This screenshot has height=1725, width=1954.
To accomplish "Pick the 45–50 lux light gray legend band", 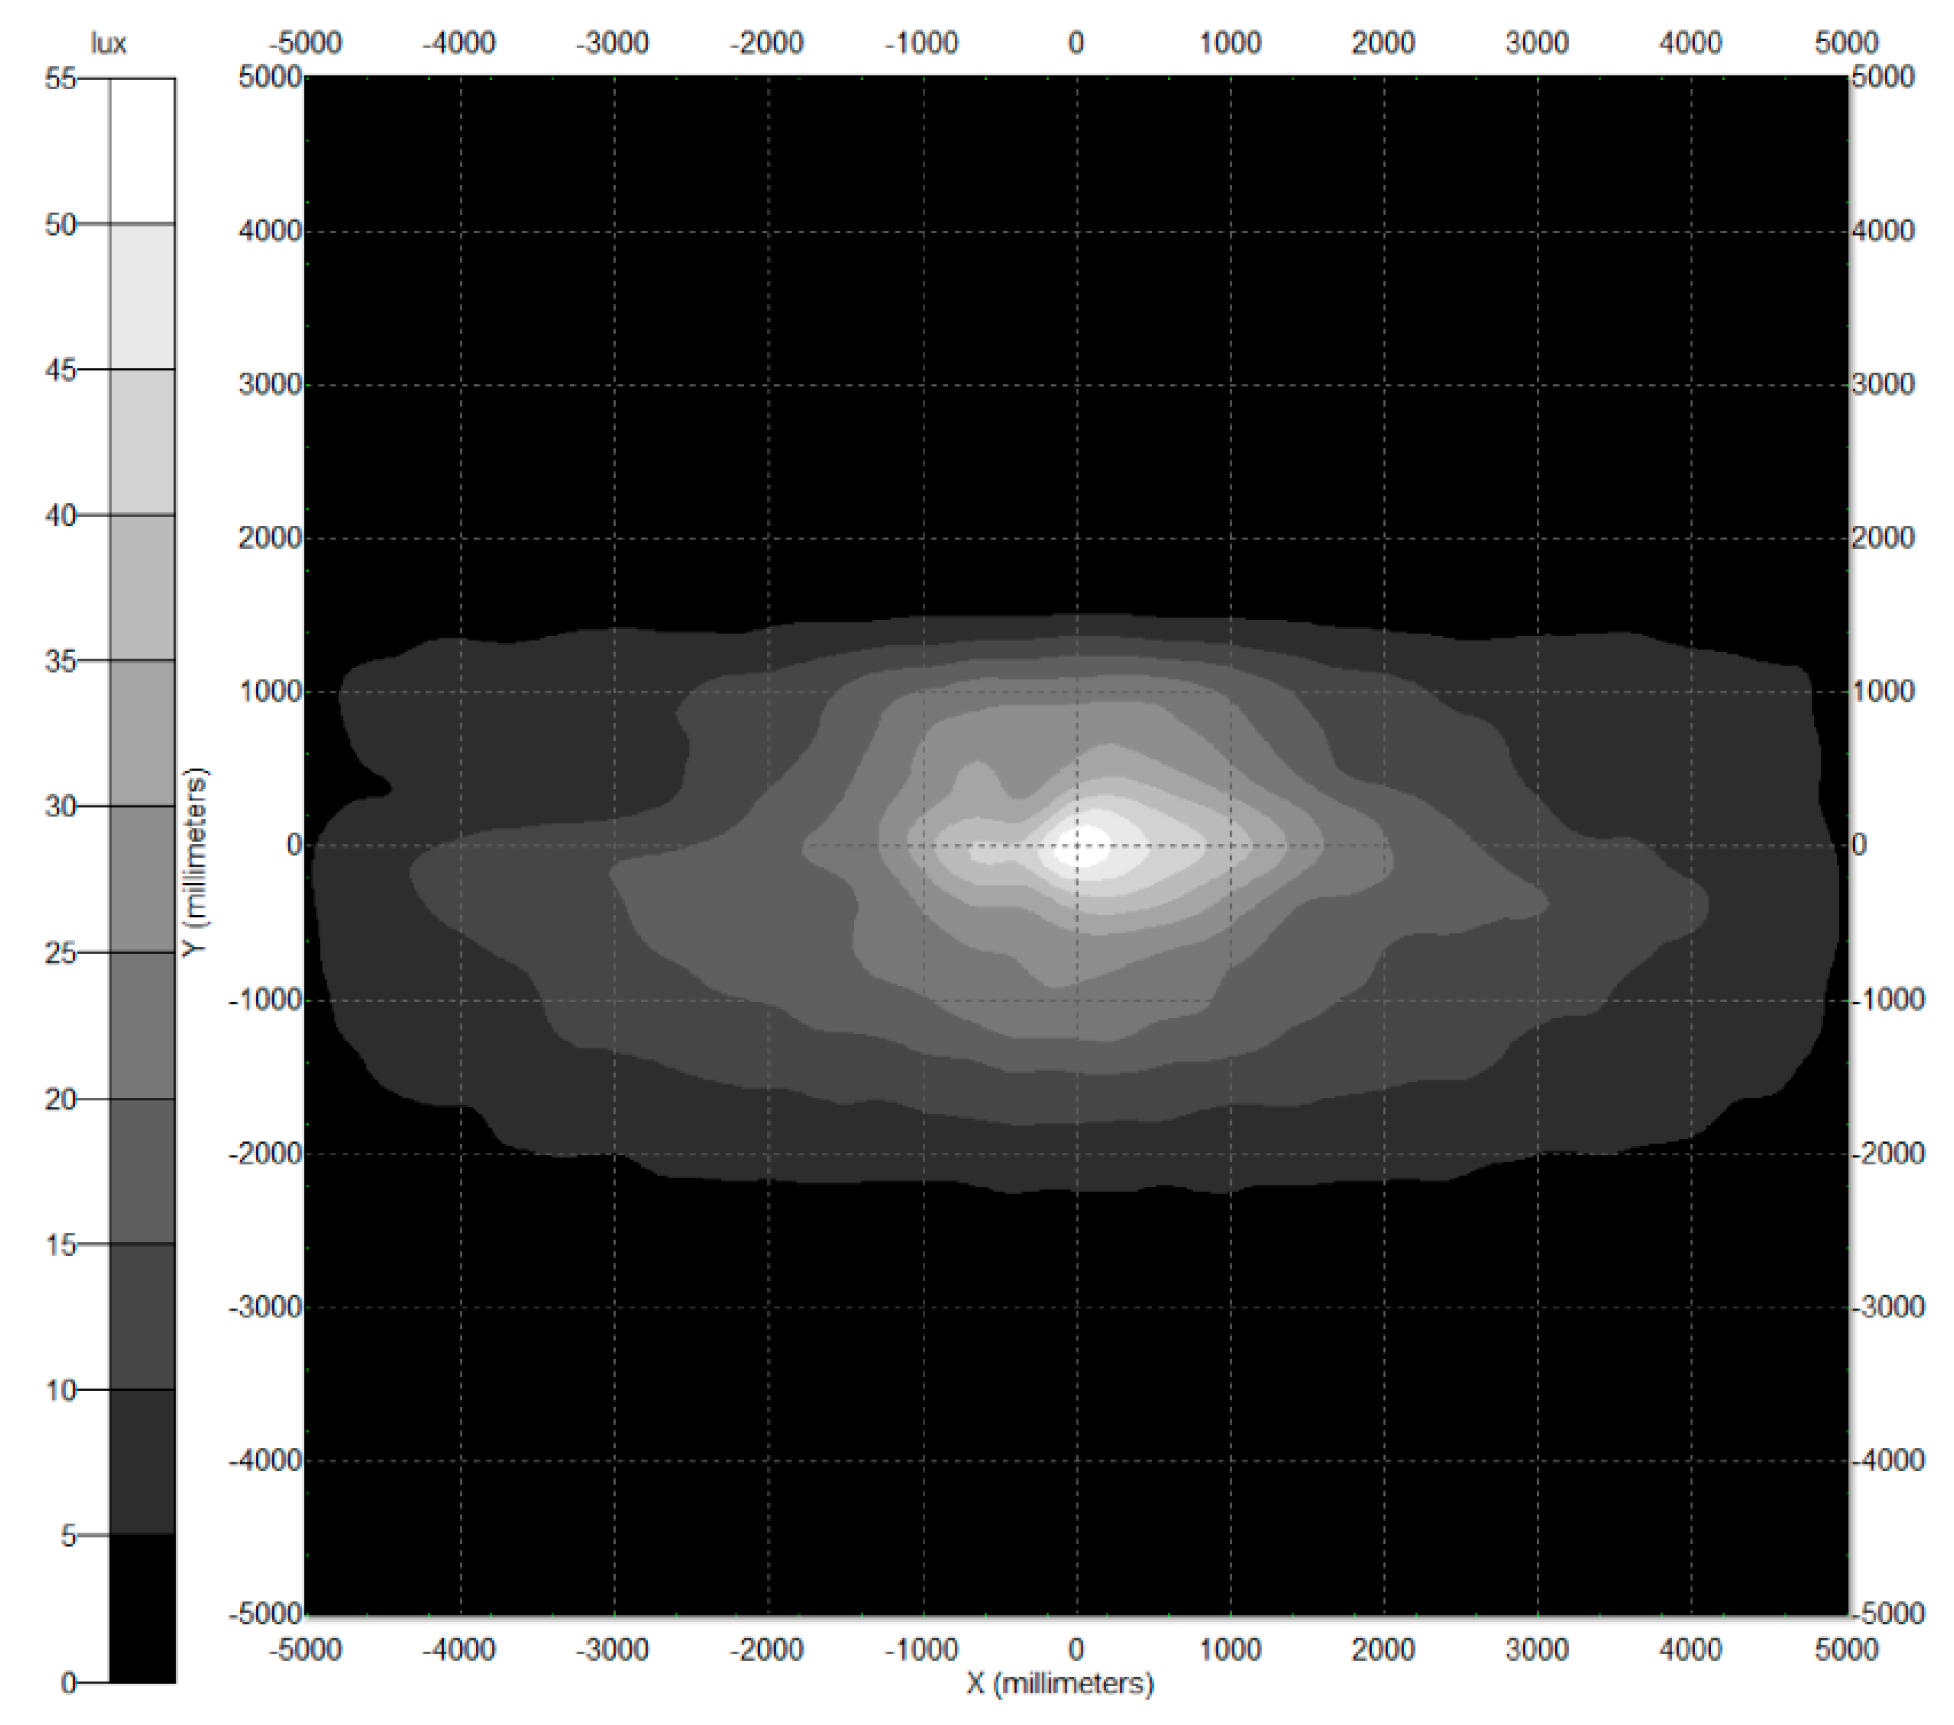I will 142,297.
